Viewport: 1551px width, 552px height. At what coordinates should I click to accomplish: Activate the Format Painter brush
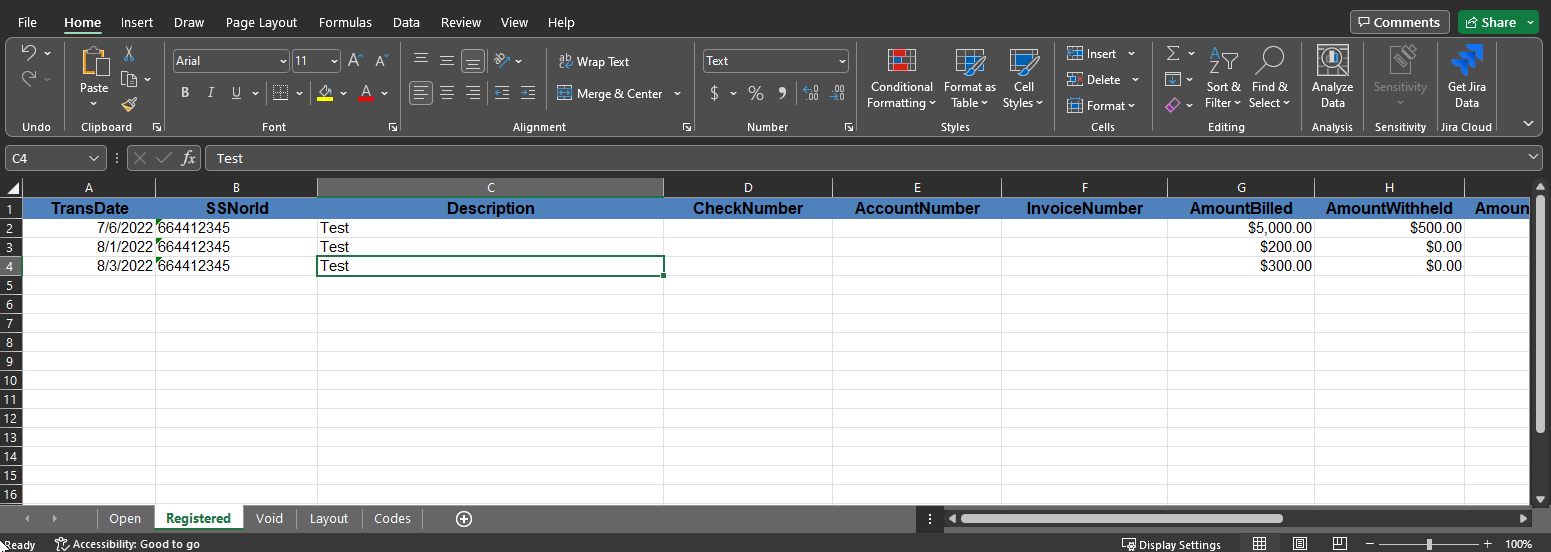point(129,104)
